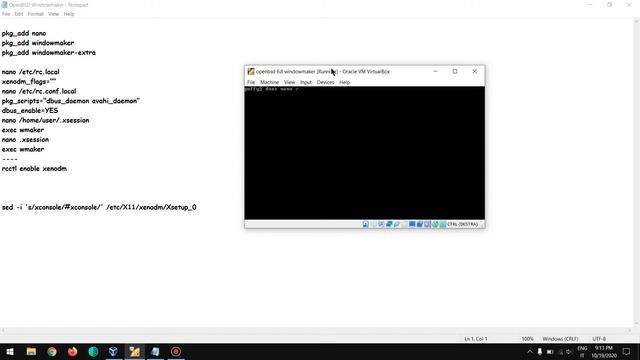Viewport: 640px width, 360px height.
Task: Open the Windows Start menu
Action: click(x=10, y=351)
